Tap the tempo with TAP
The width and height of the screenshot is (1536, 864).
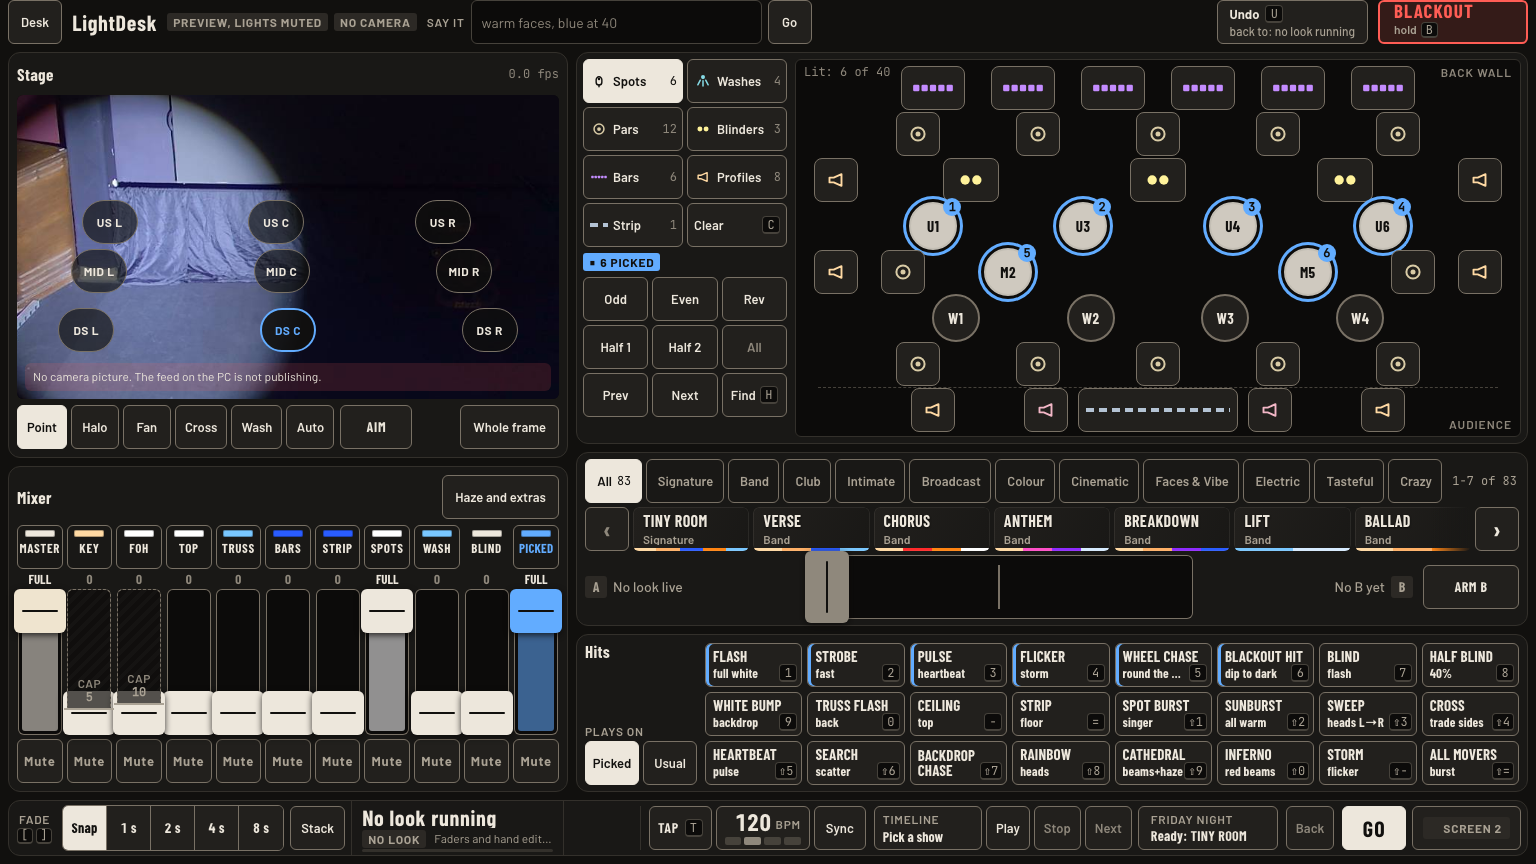click(x=680, y=828)
